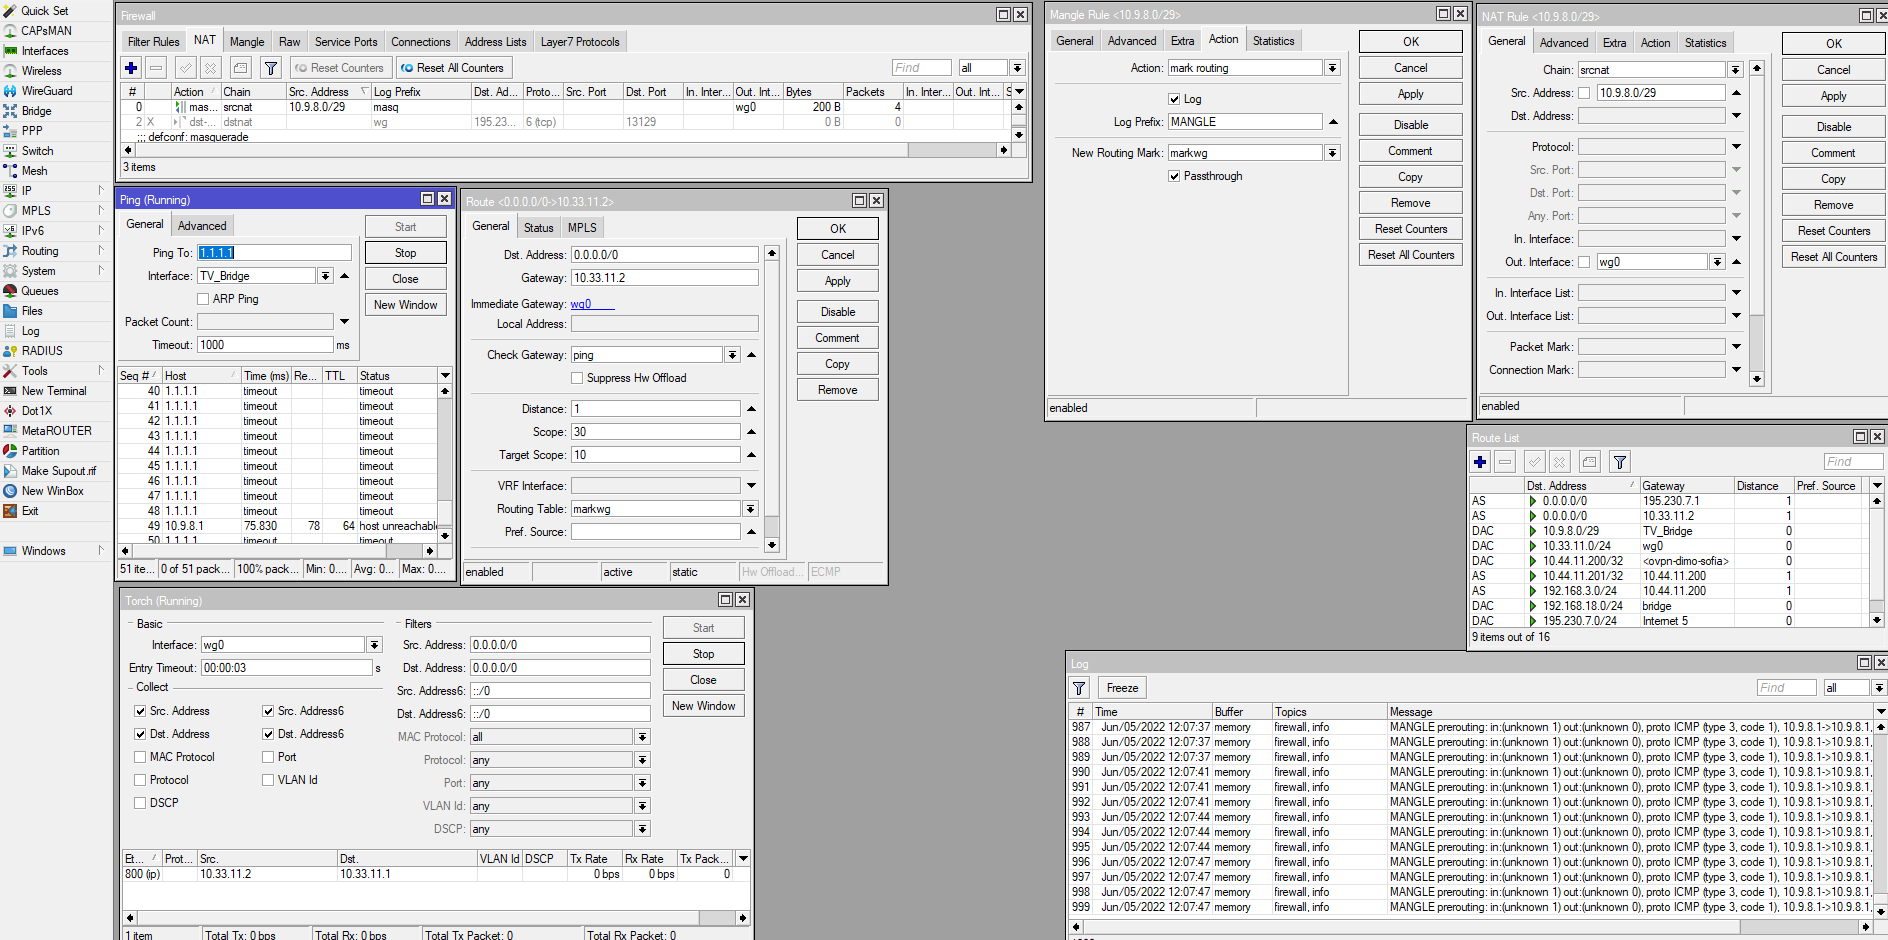The image size is (1888, 940).
Task: Open the Queues menu item icon
Action: coord(10,291)
